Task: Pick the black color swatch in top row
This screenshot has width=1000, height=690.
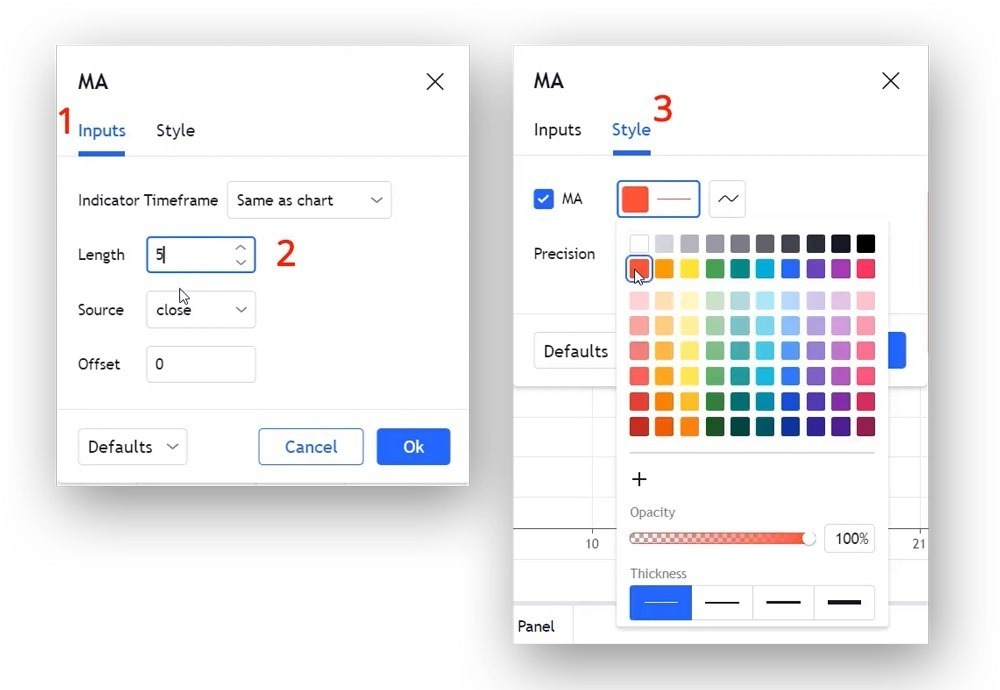Action: point(866,243)
